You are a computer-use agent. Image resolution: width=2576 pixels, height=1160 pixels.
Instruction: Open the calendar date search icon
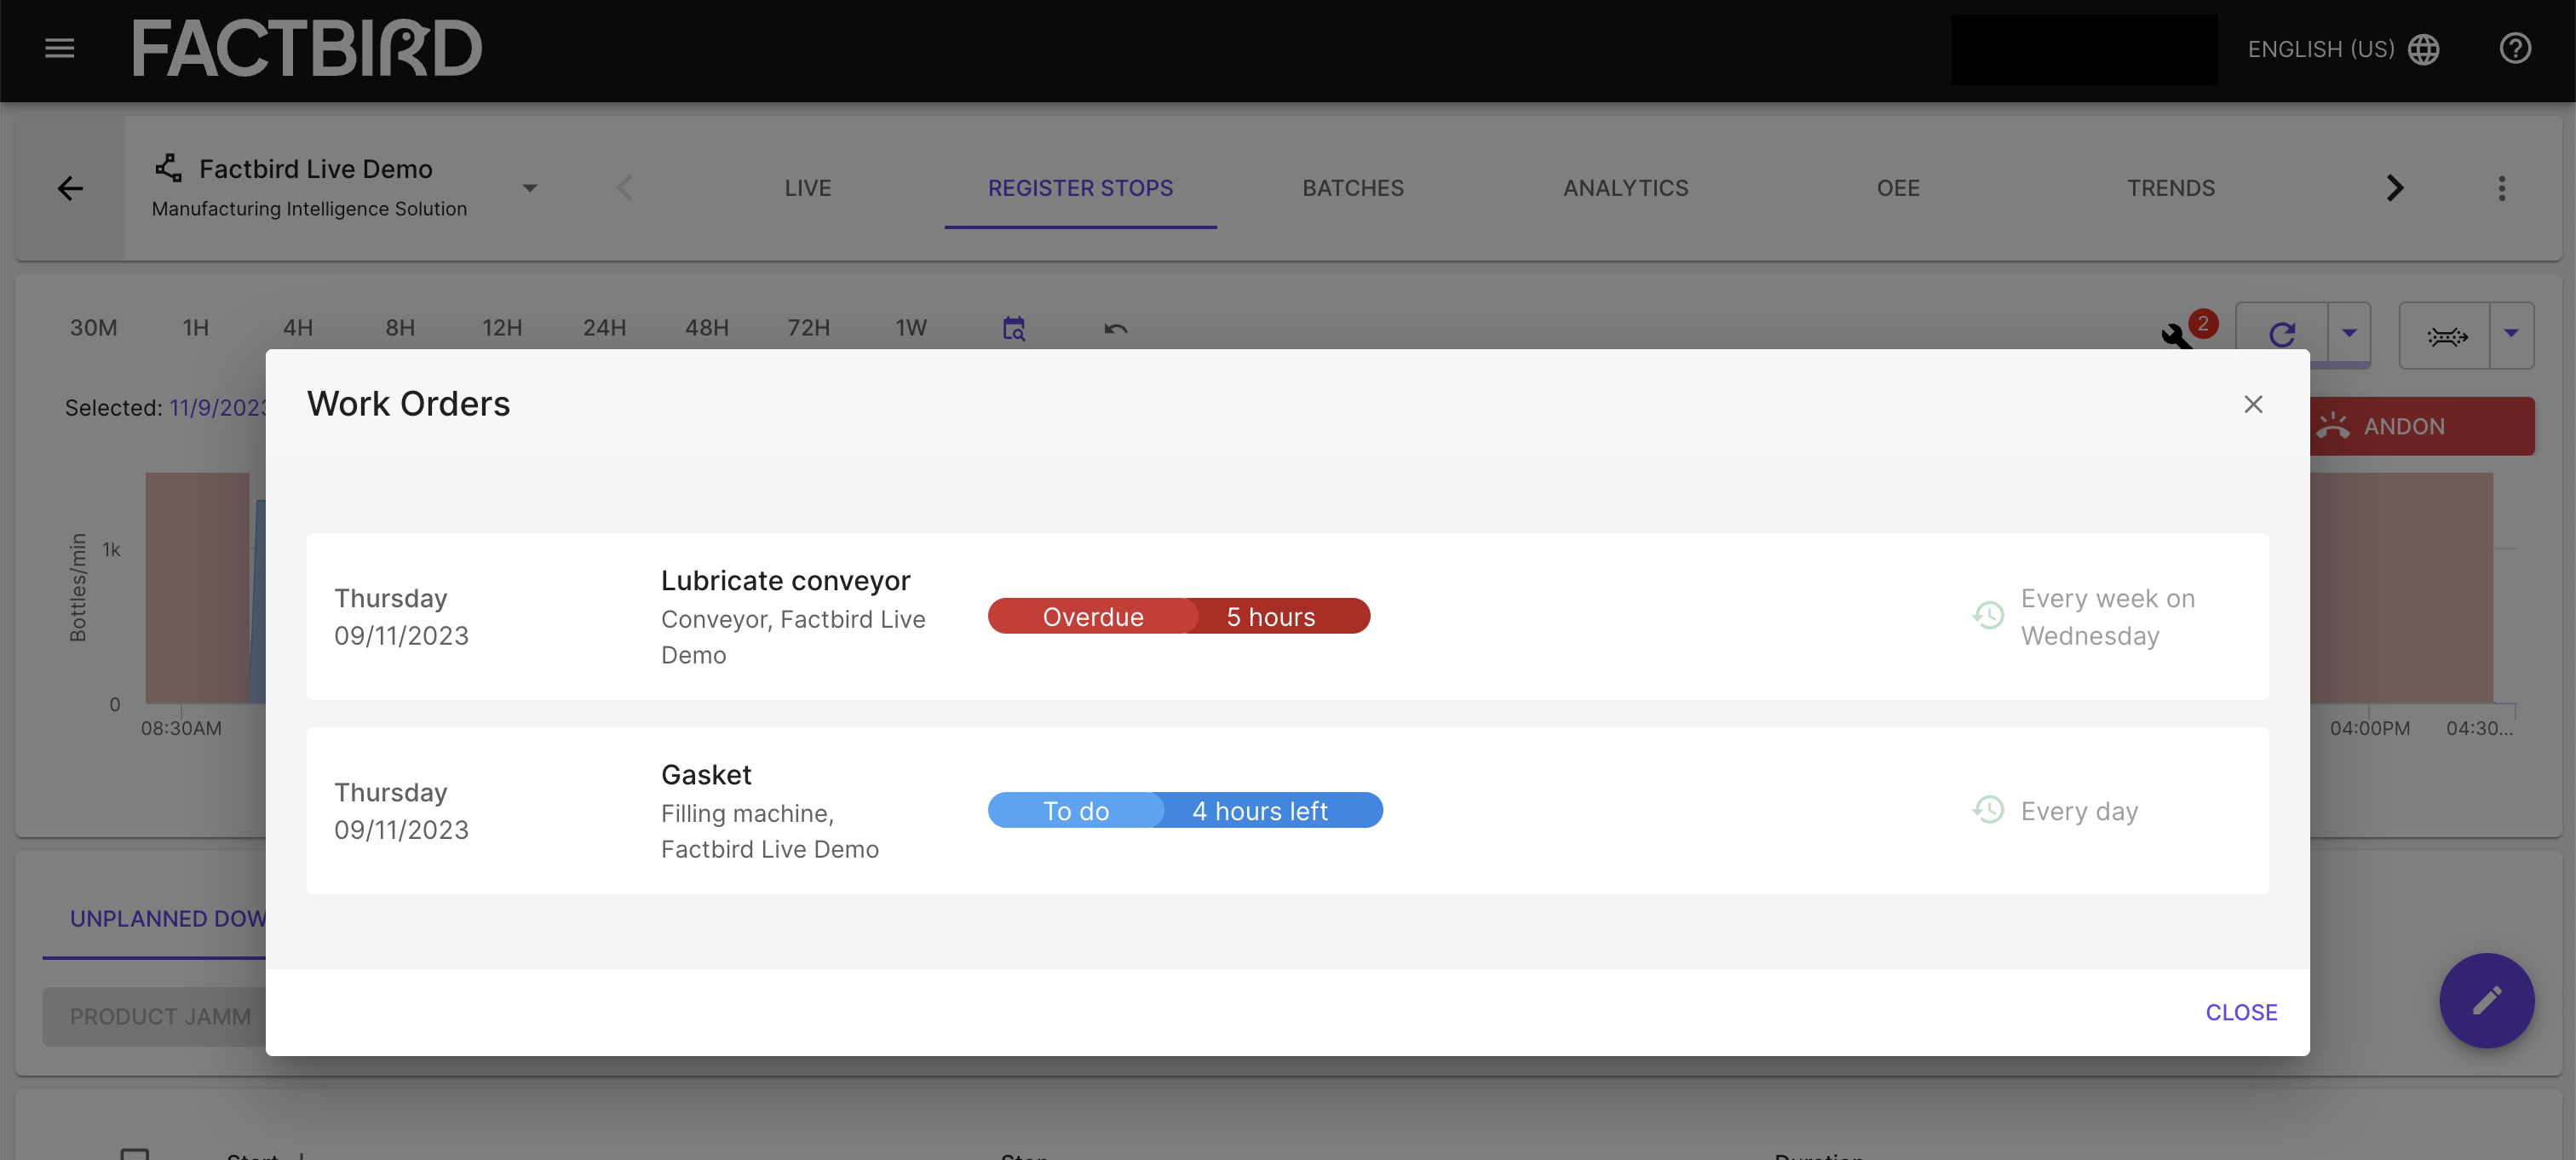coord(1014,328)
